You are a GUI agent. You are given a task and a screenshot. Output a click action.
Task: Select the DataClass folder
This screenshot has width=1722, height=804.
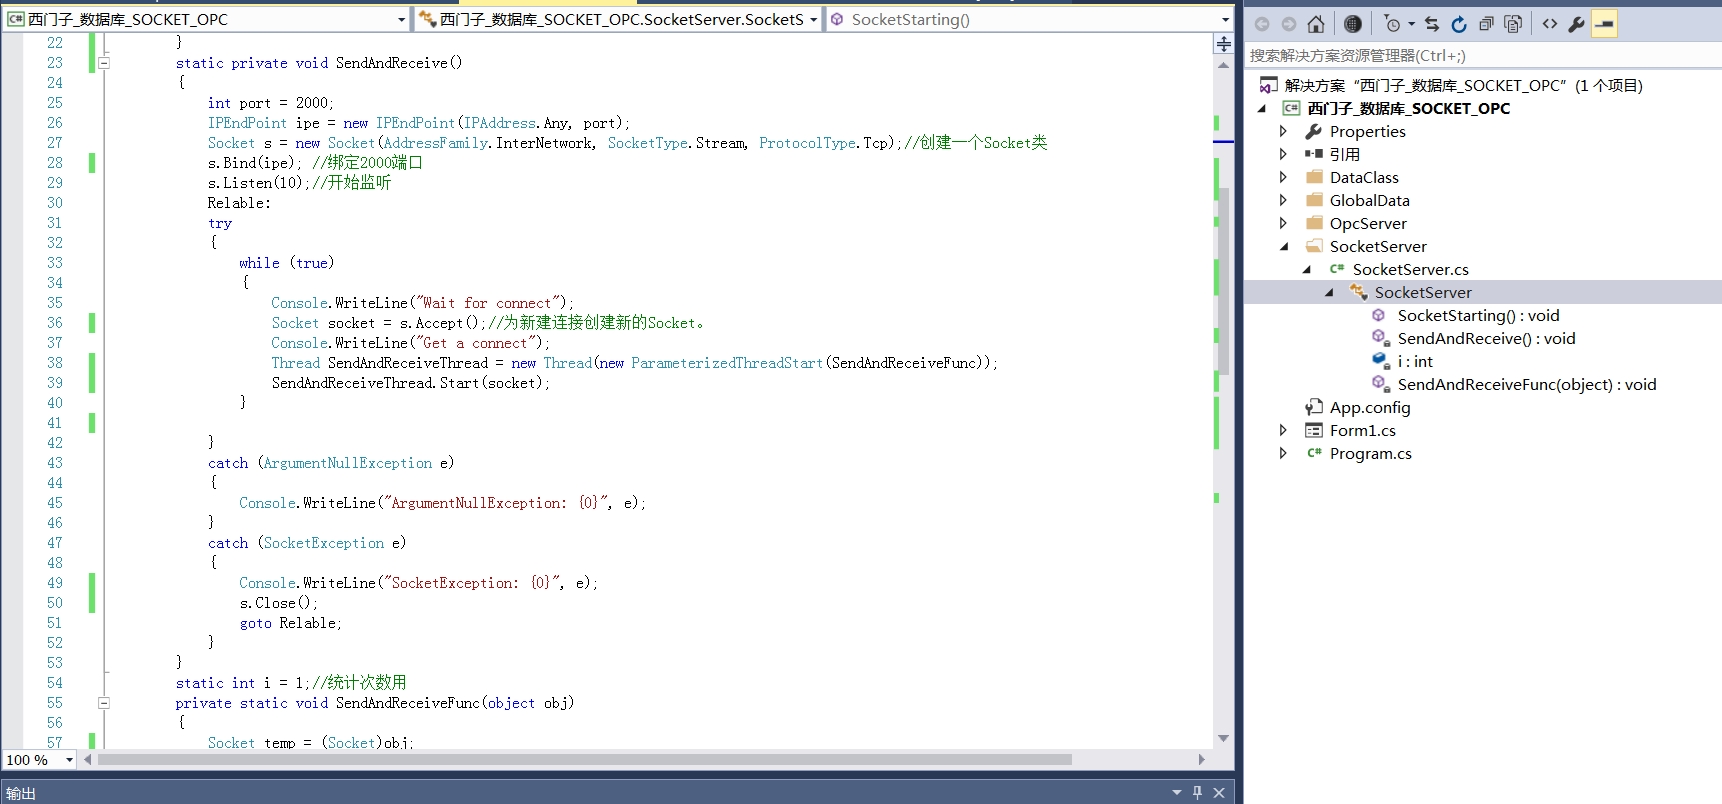[1364, 177]
